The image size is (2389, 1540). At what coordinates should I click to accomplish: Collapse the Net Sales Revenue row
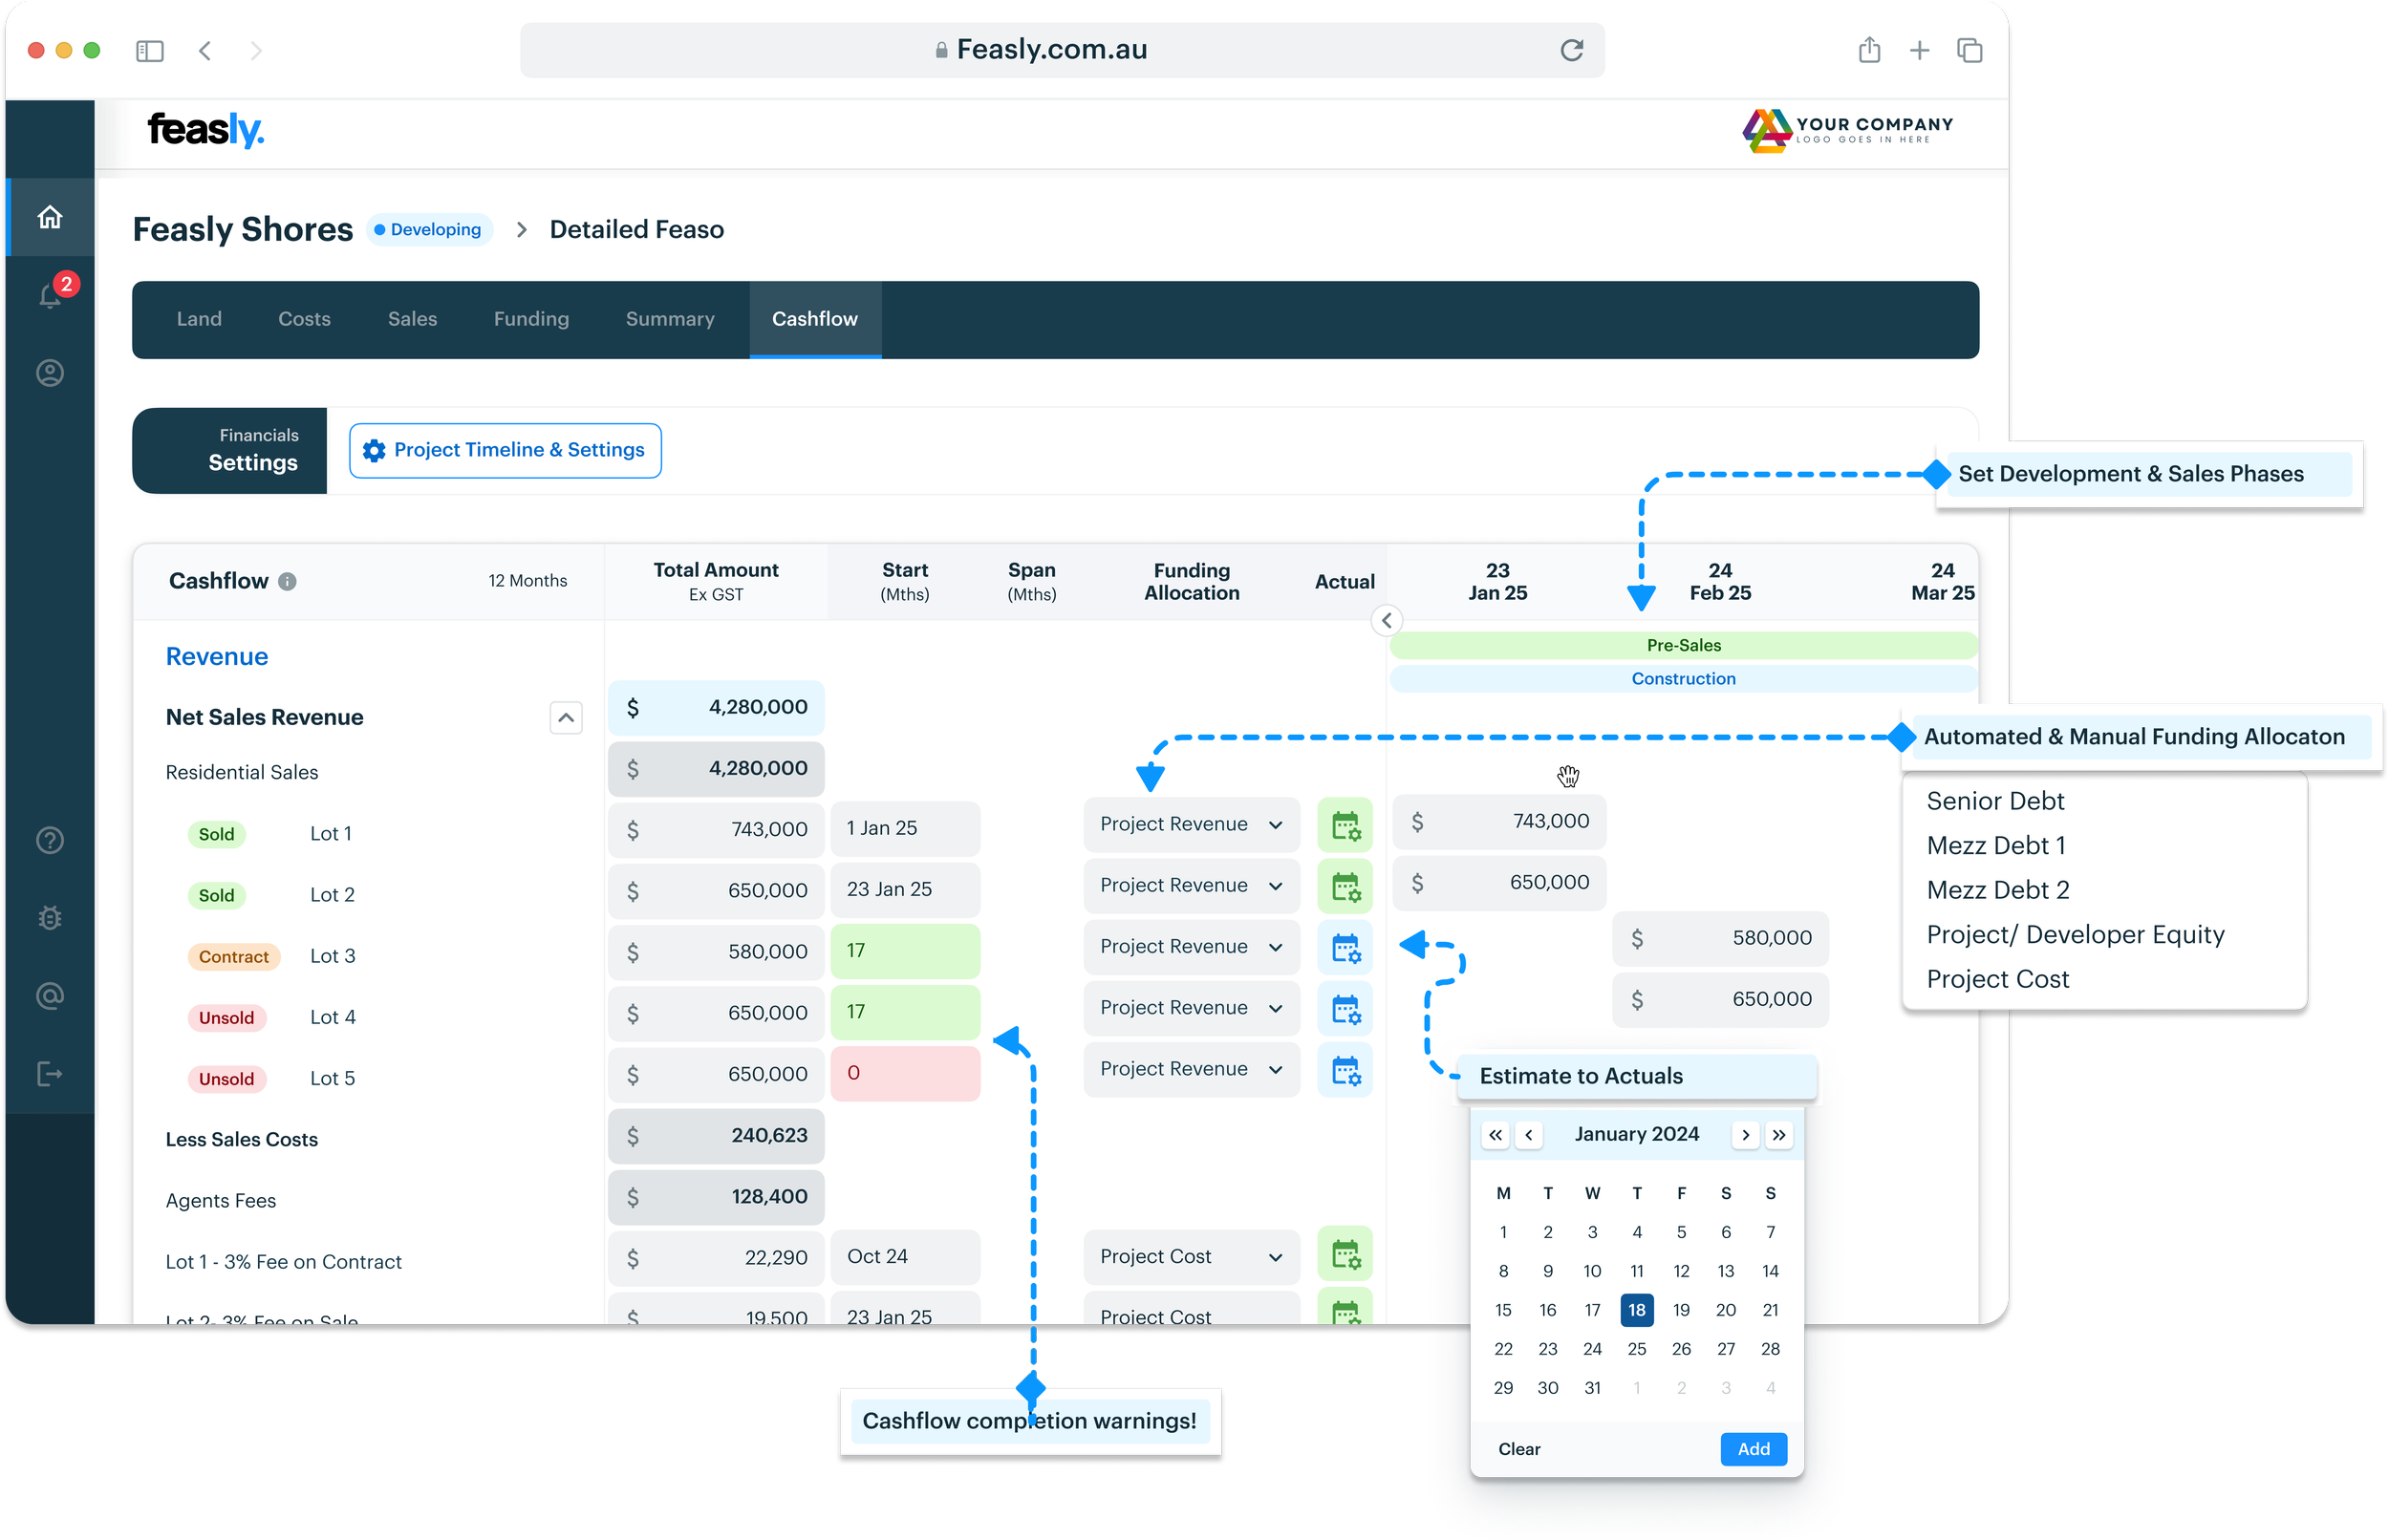tap(565, 717)
